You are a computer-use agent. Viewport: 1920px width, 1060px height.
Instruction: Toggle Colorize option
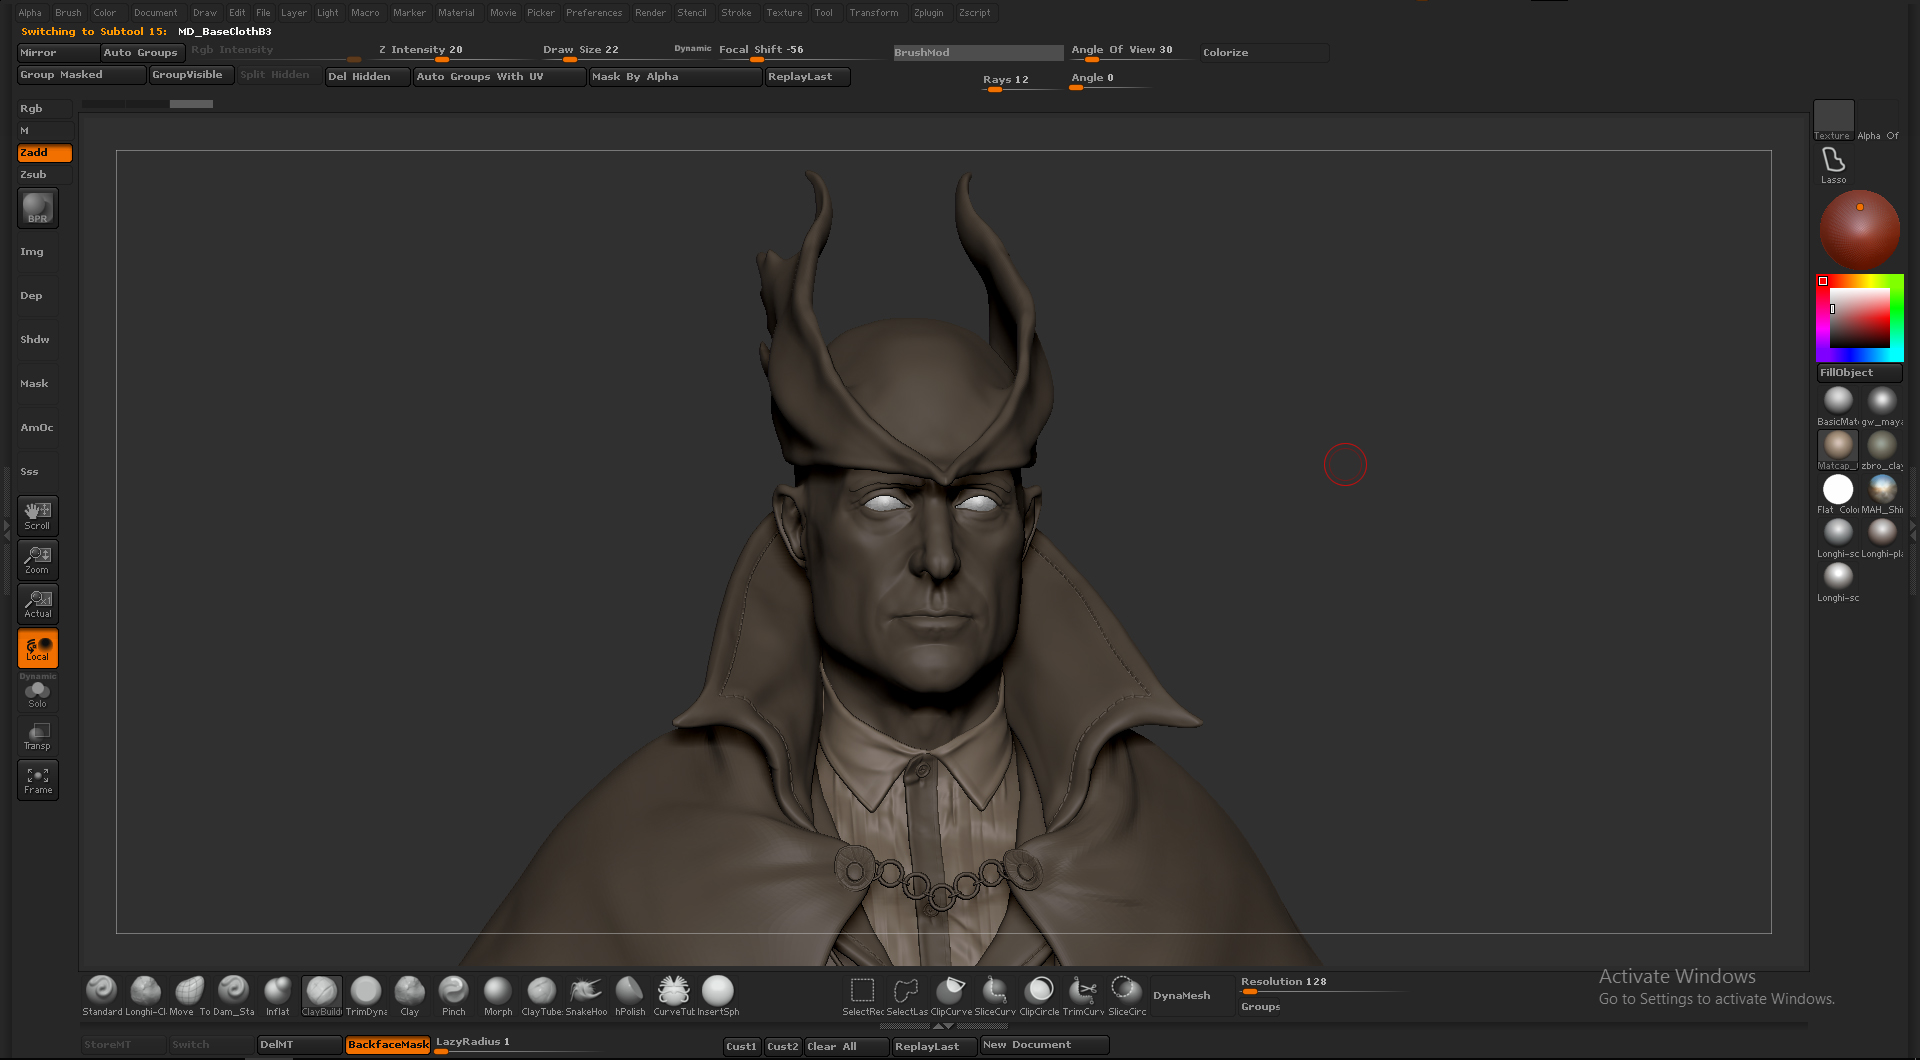[1264, 53]
